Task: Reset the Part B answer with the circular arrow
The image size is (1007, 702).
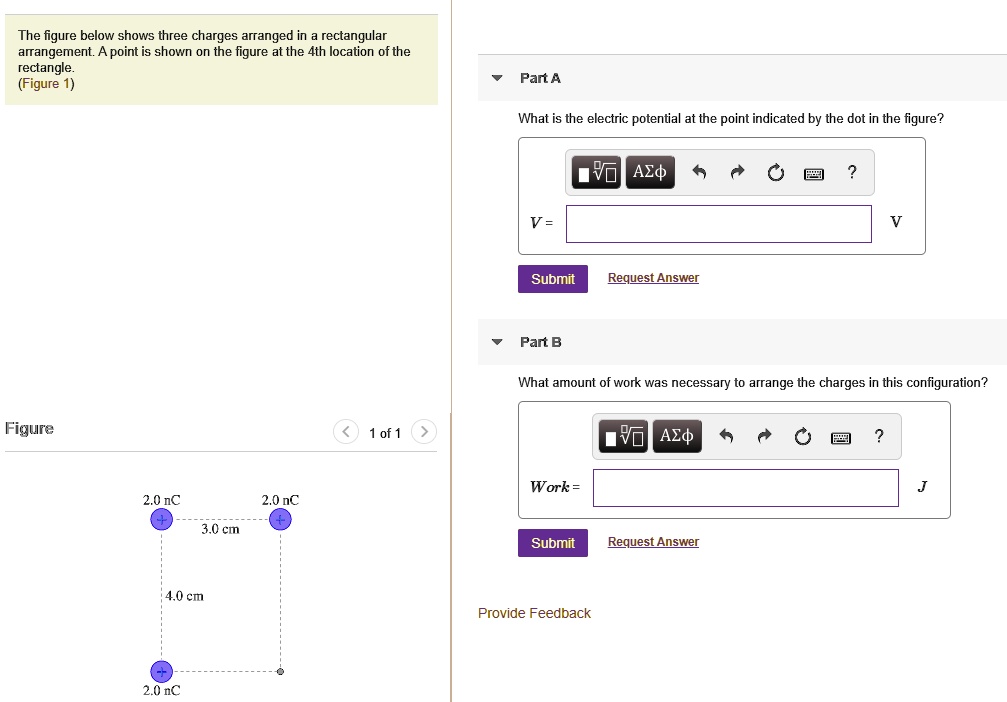Action: (x=802, y=437)
